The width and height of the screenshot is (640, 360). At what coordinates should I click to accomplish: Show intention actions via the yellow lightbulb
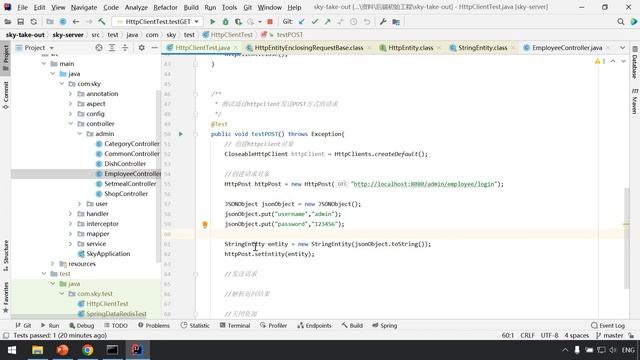tap(205, 224)
